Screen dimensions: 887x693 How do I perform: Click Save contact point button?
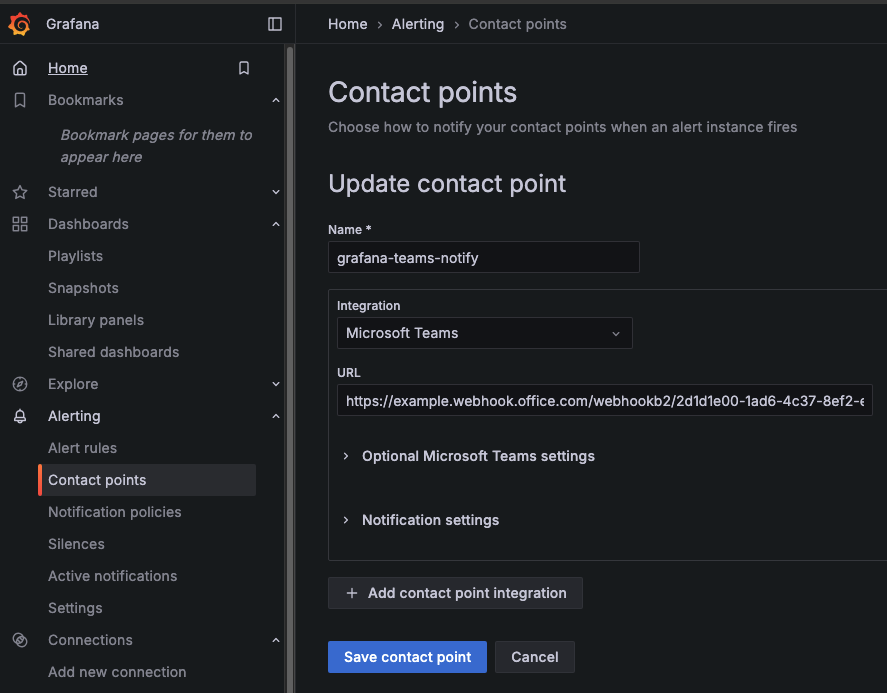tap(407, 657)
